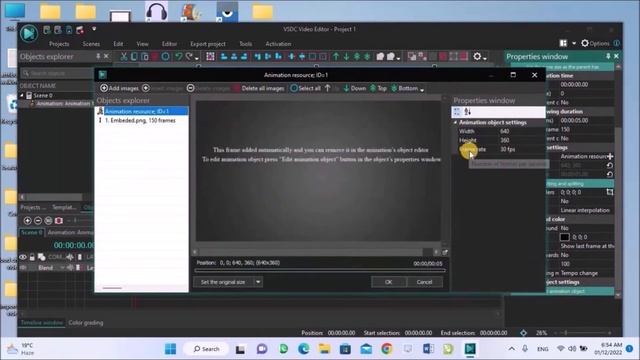Open the Projects menu
Viewport: 640px width, 360px height.
(59, 44)
